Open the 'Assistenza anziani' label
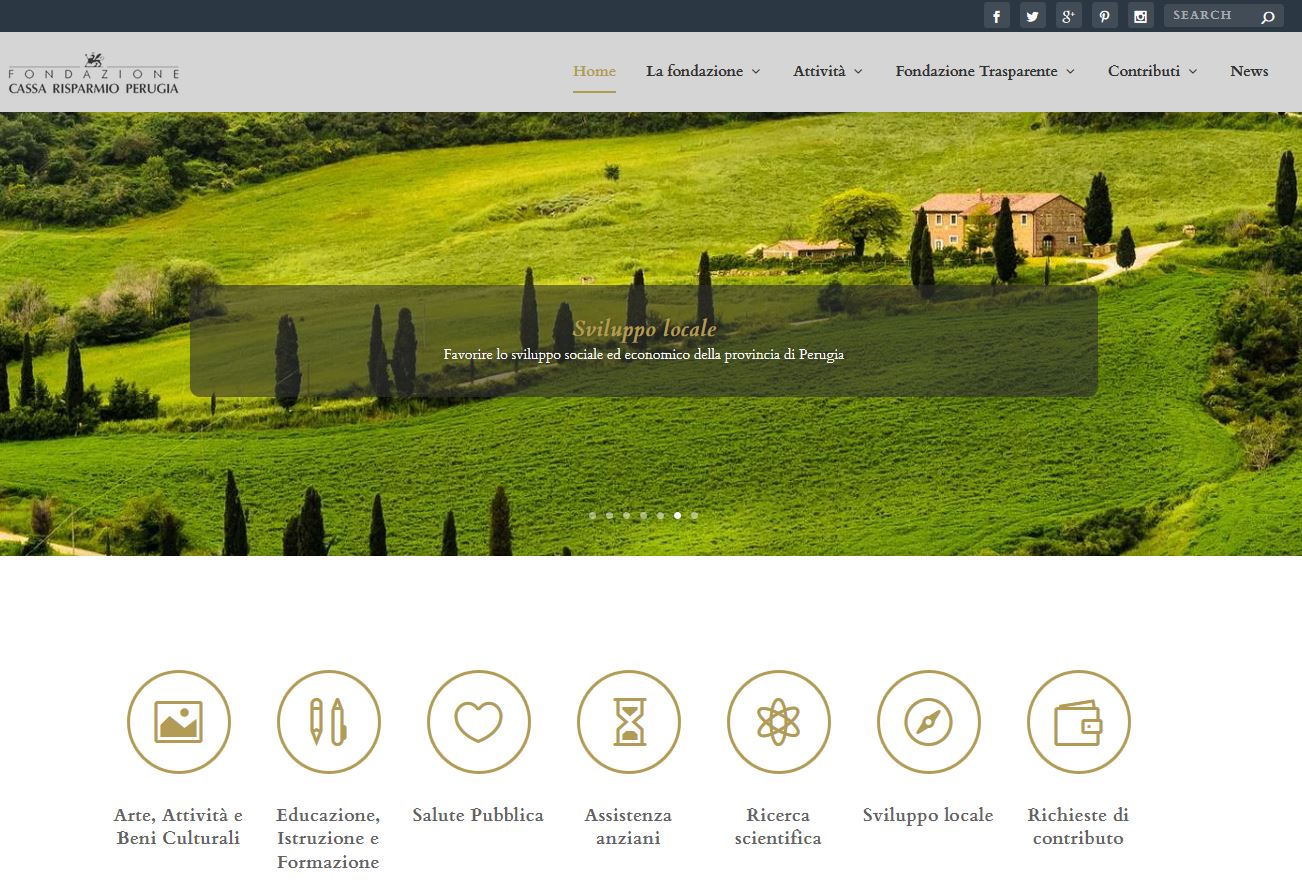The height and width of the screenshot is (880, 1302). pos(628,827)
